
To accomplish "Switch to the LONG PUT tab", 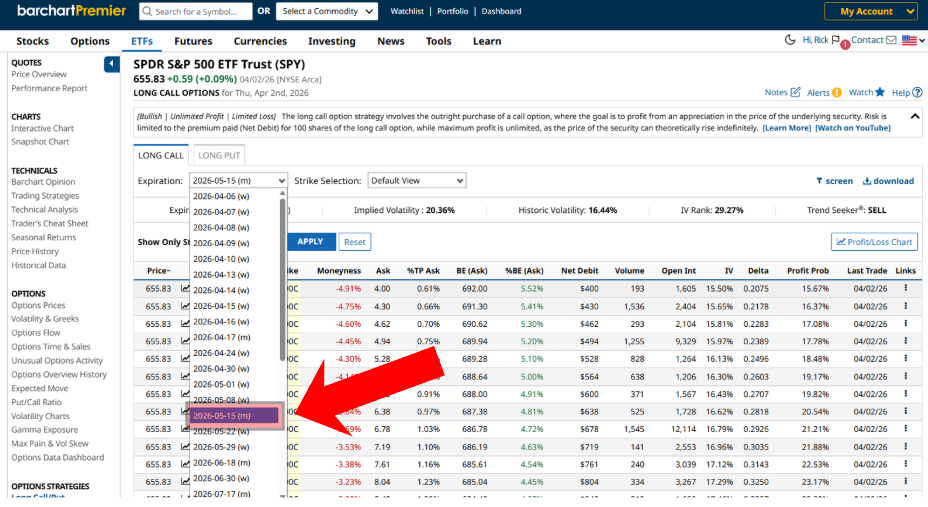I will 218,155.
